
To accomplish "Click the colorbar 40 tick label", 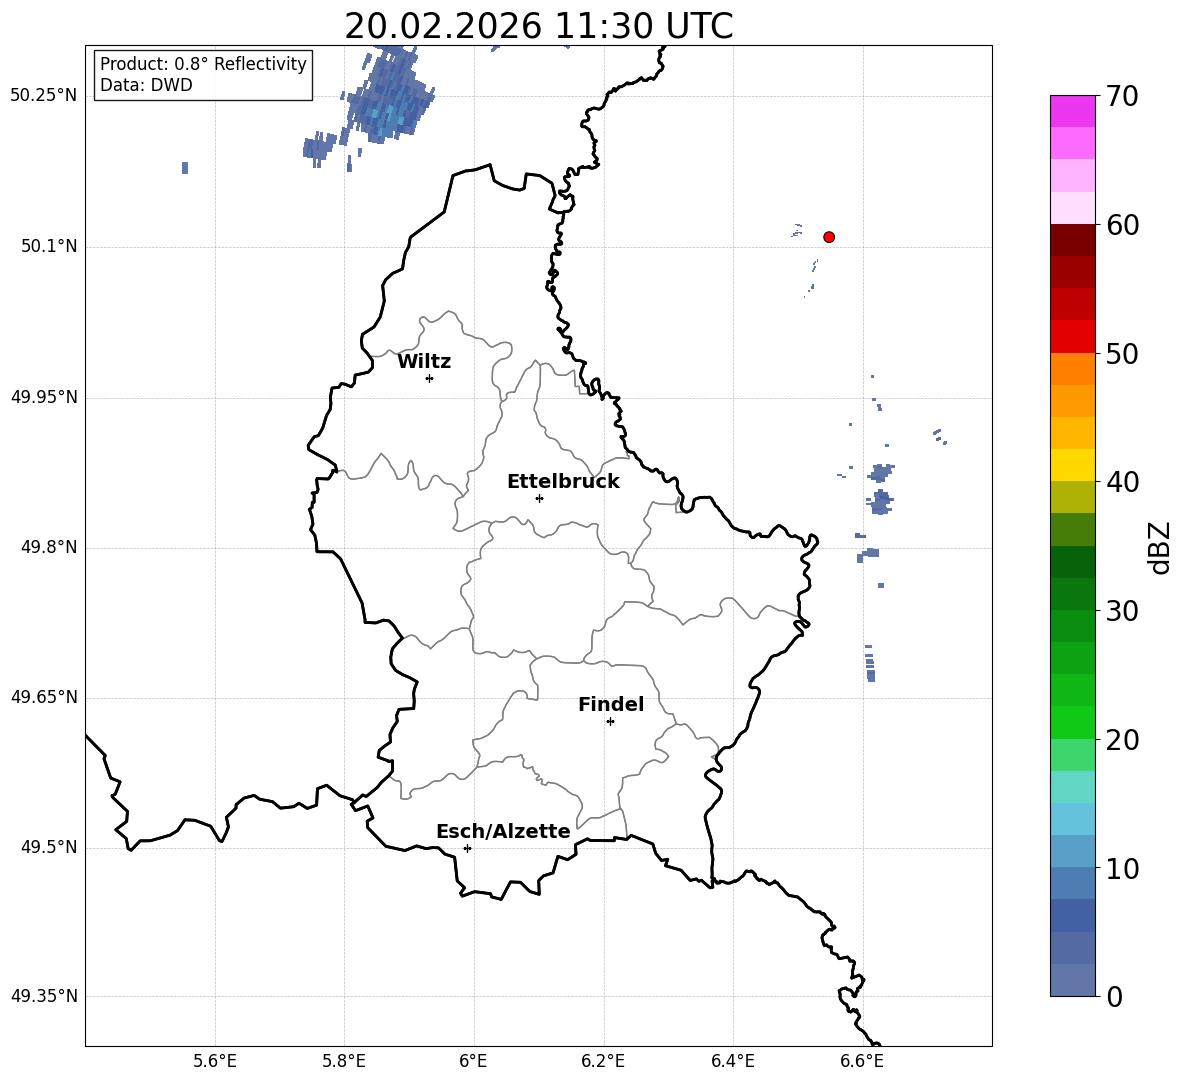I will pyautogui.click(x=1122, y=482).
